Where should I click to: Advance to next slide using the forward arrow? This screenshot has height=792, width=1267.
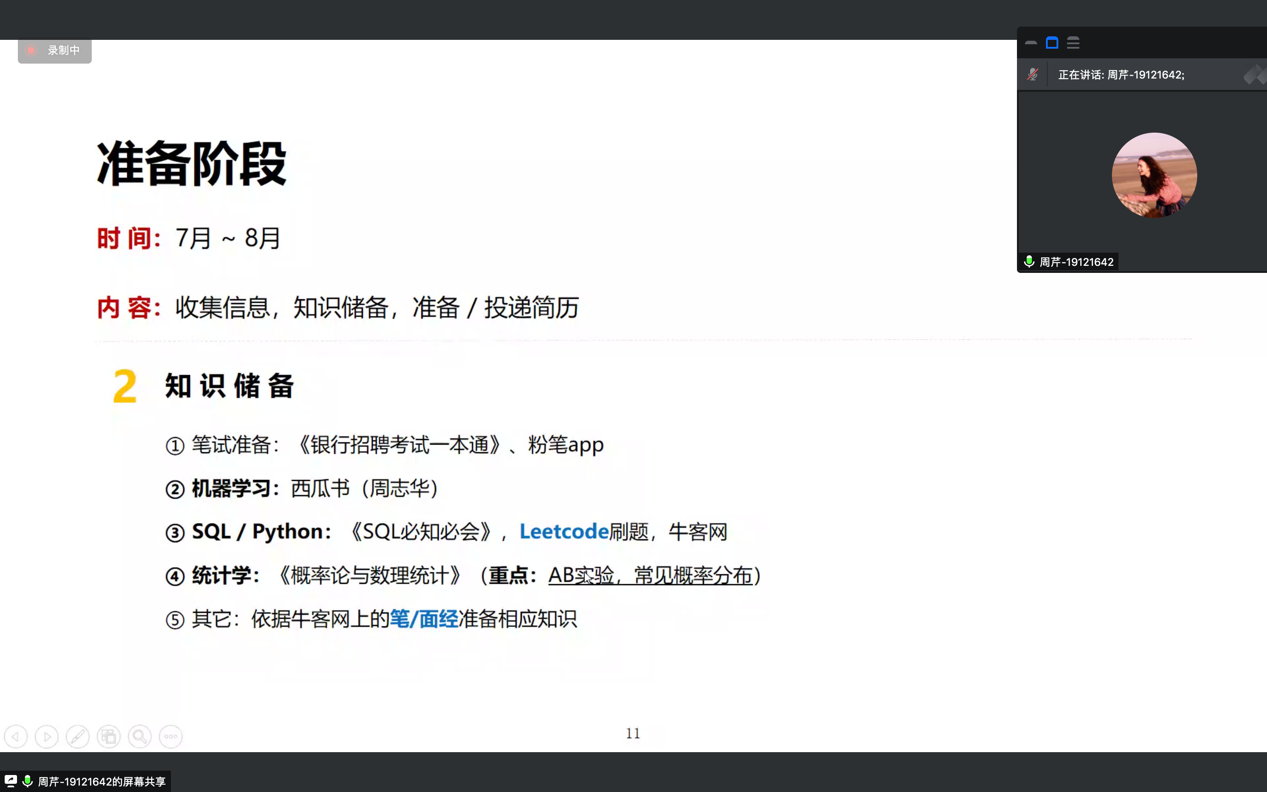[x=47, y=737]
